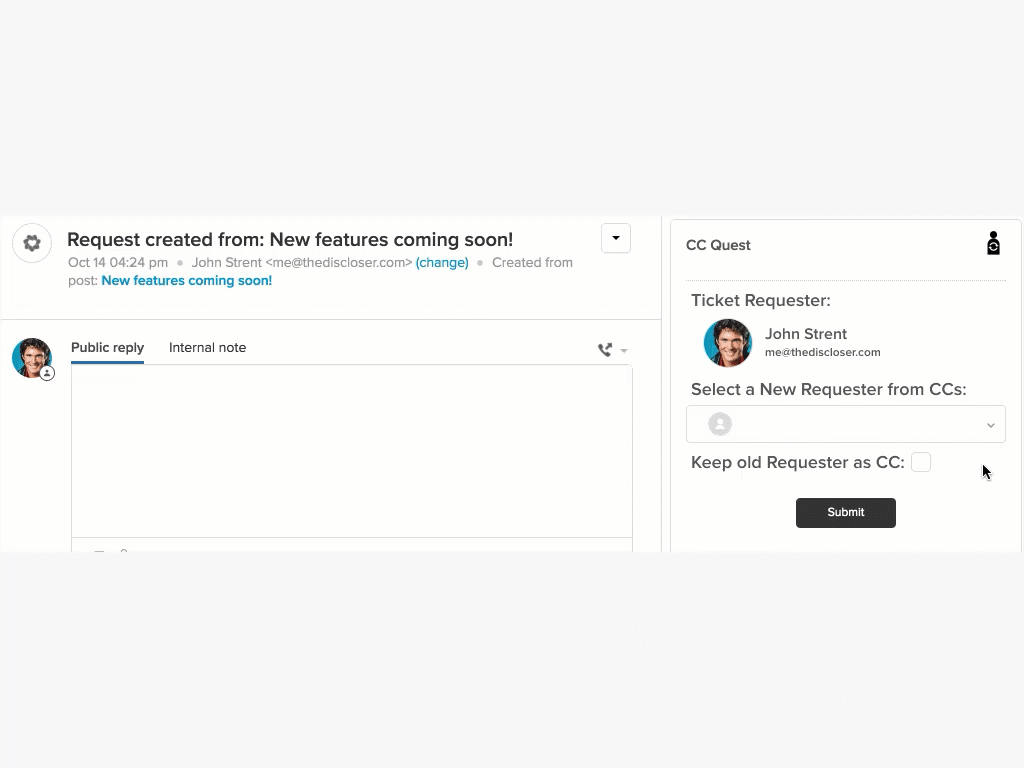1024x768 pixels.
Task: Click the gear icon beside the request title
Action: point(32,243)
